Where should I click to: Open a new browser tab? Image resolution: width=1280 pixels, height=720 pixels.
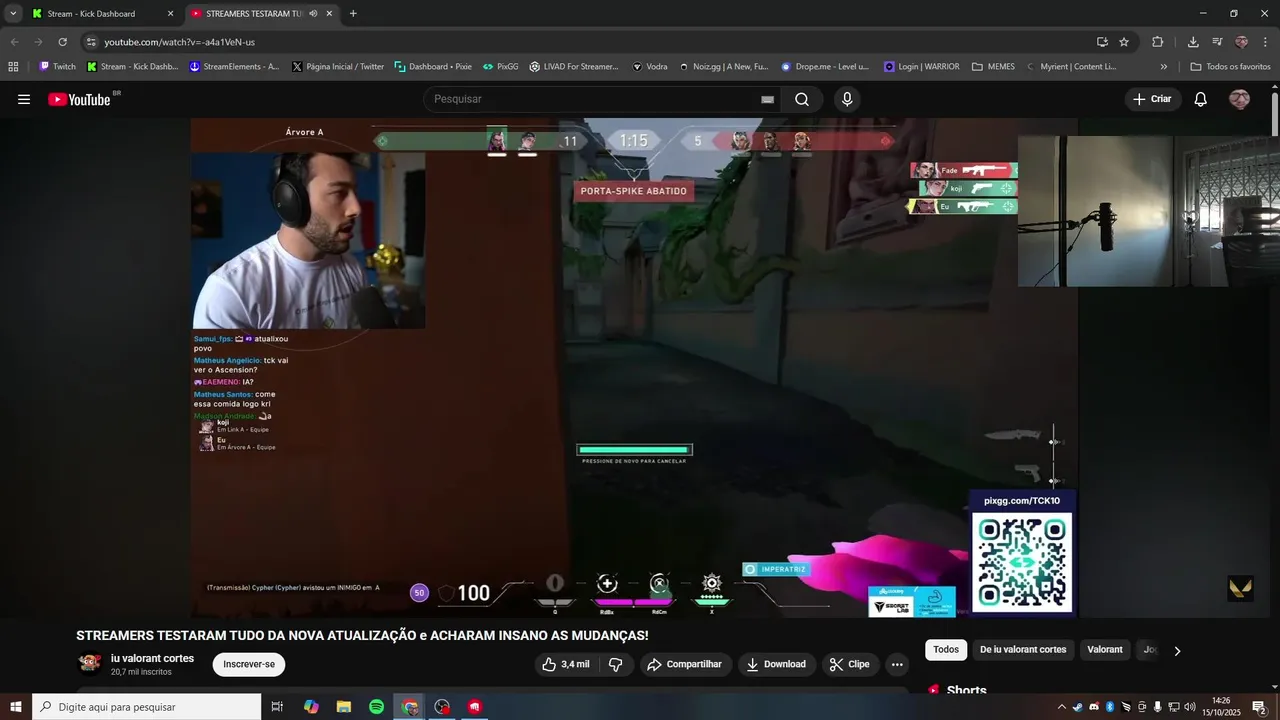tap(353, 14)
